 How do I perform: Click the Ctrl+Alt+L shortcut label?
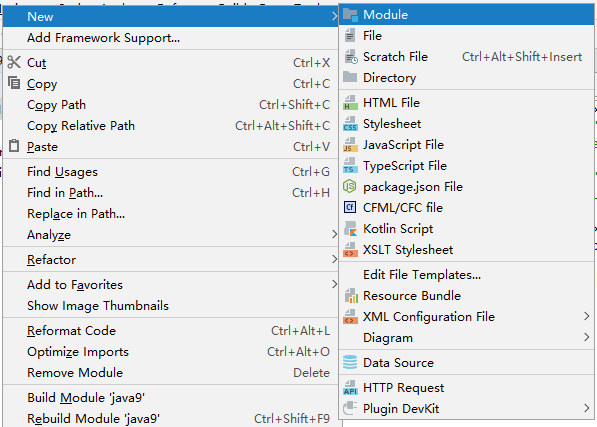click(300, 331)
